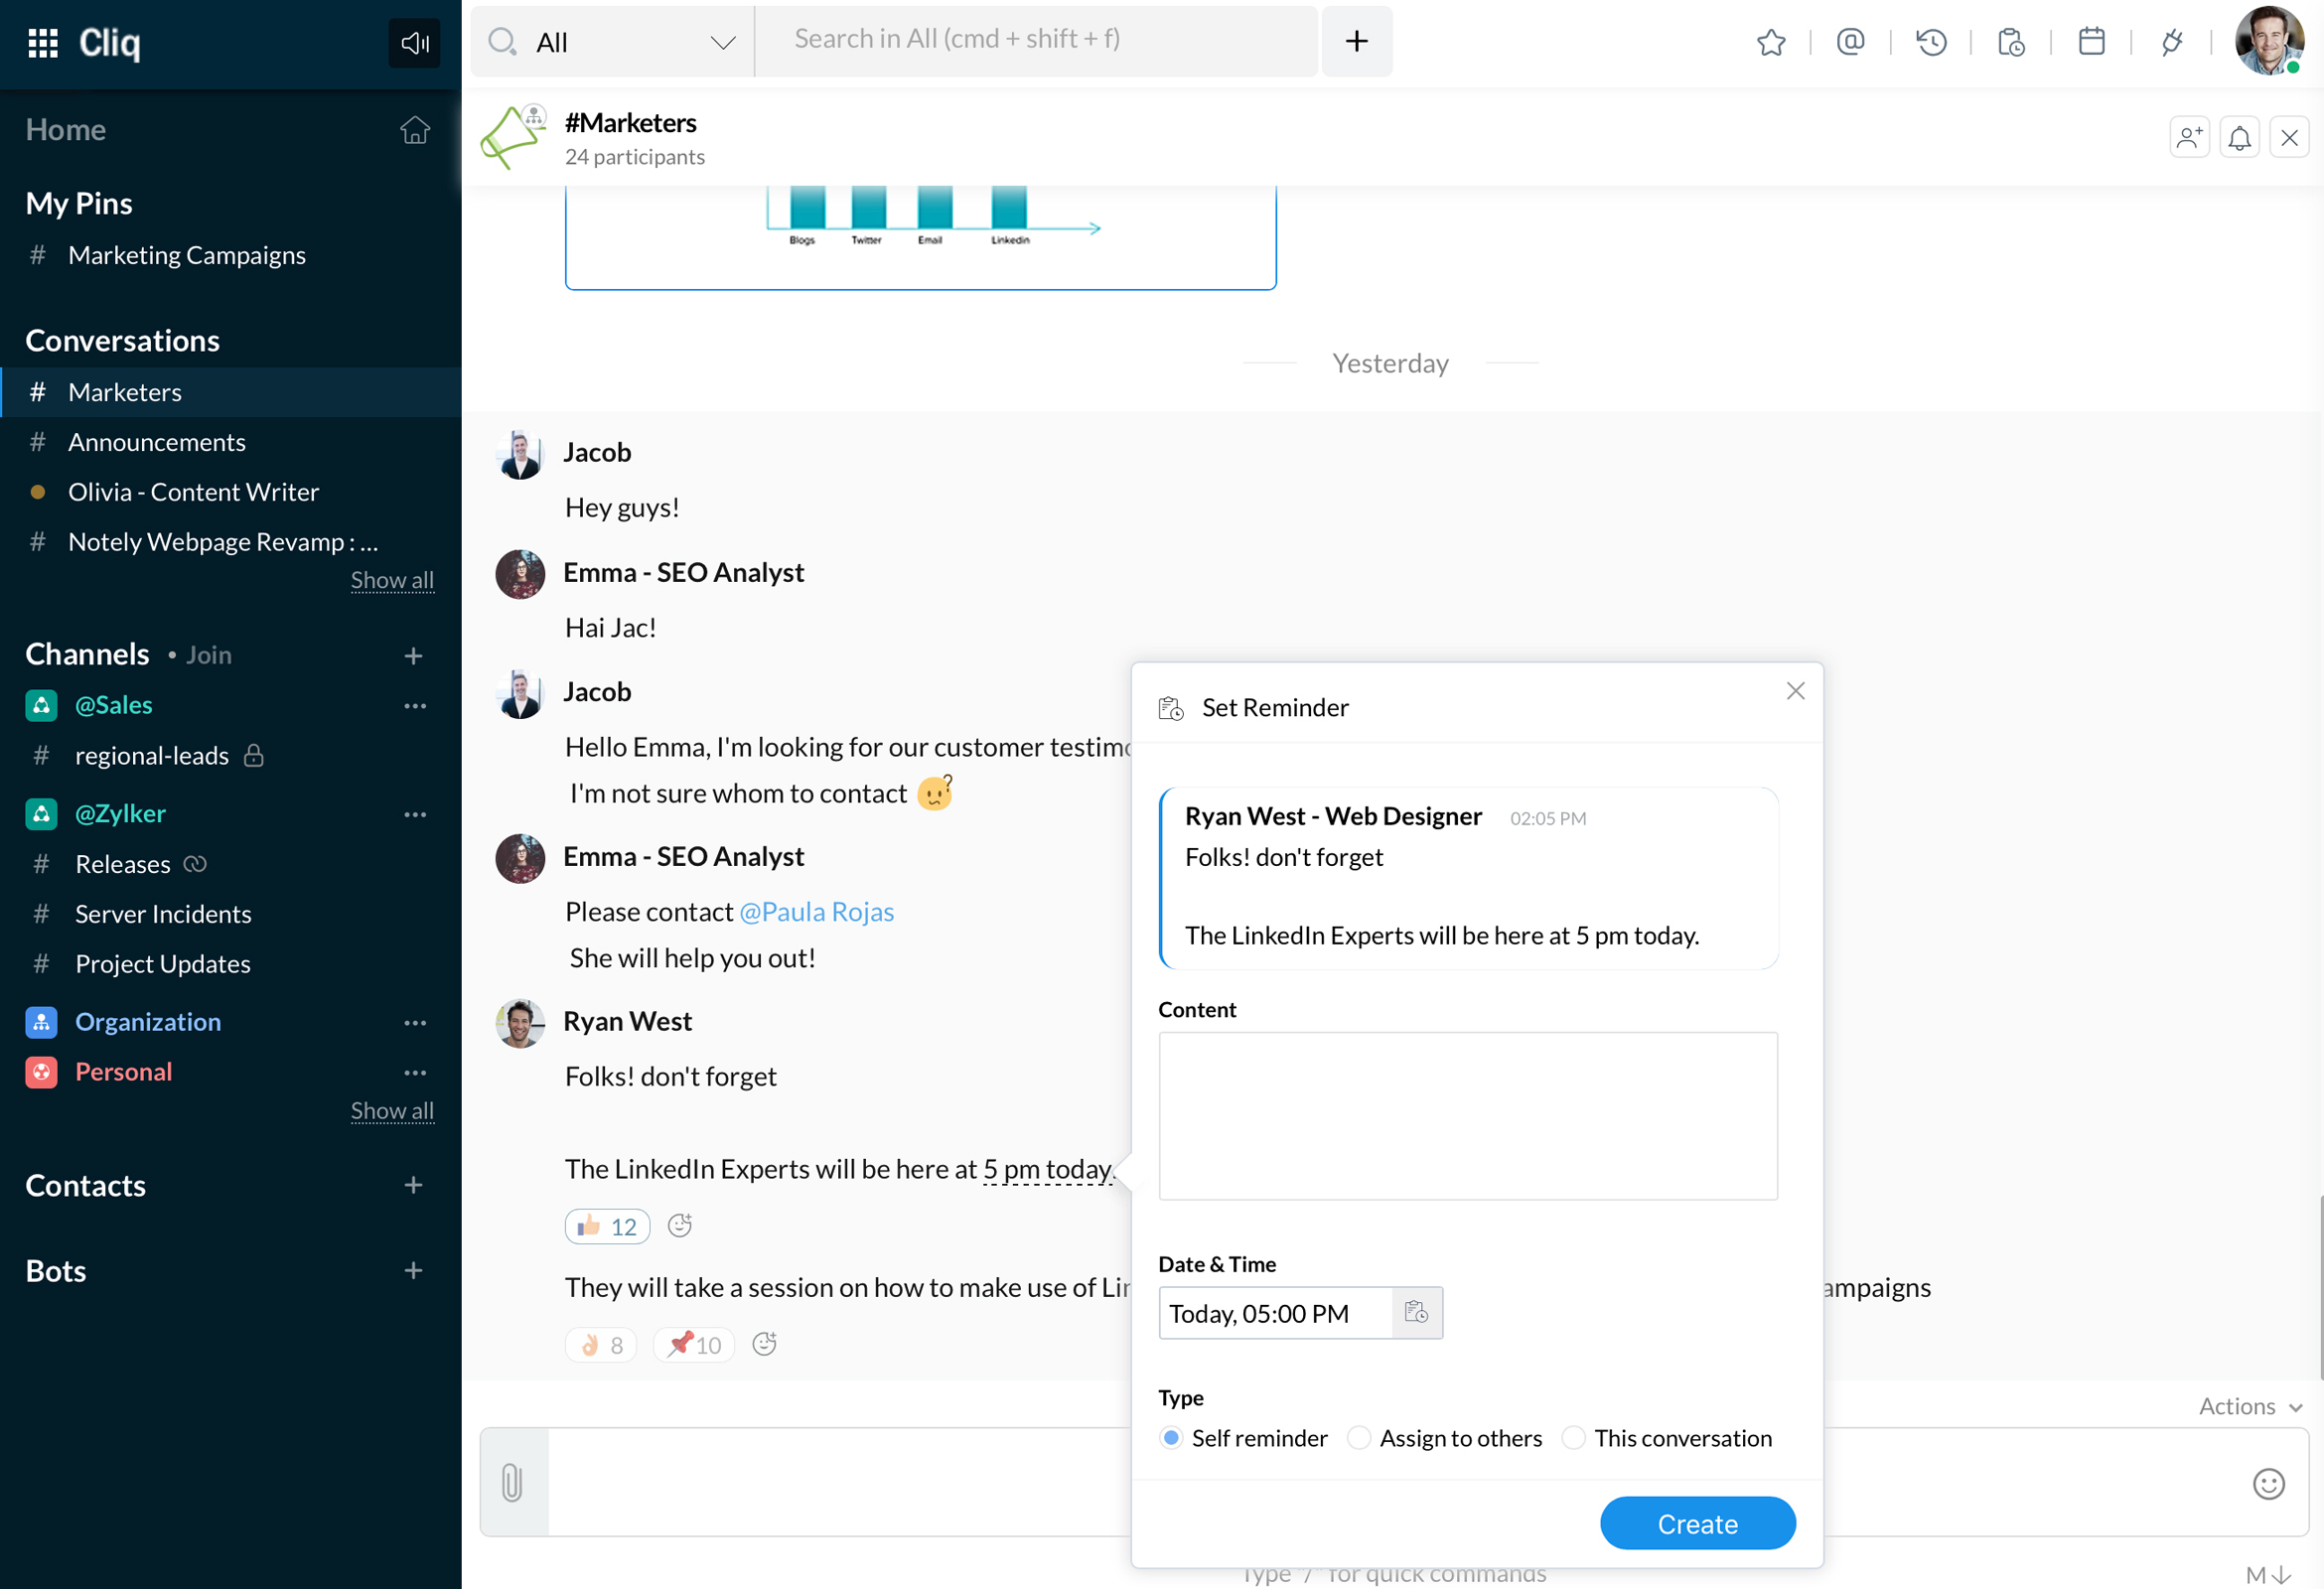This screenshot has height=1589, width=2324.
Task: Click the search magnifier icon
Action: [502, 41]
